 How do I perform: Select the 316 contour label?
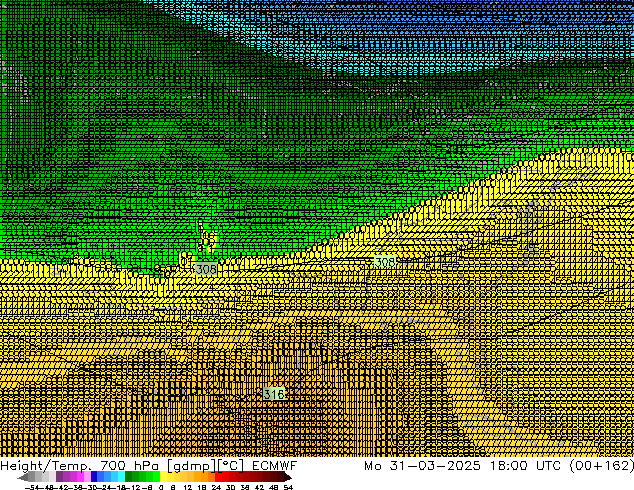pos(274,394)
